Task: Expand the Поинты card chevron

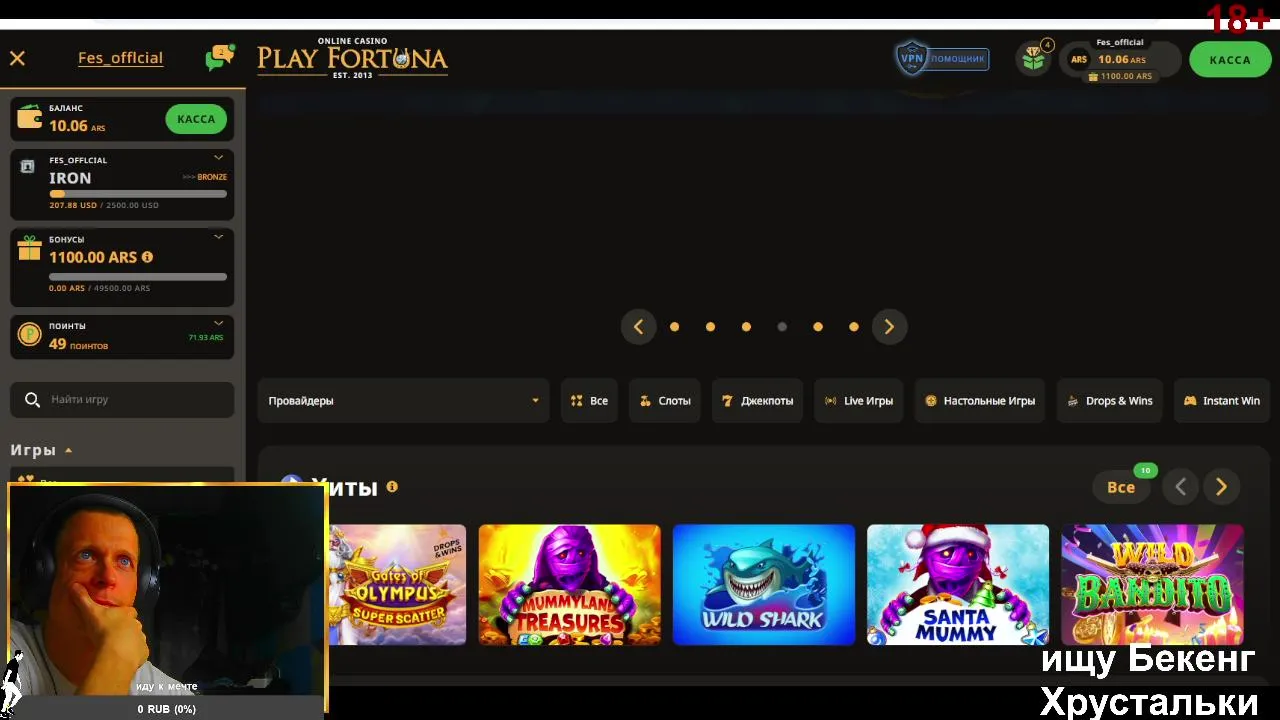Action: pyautogui.click(x=218, y=323)
